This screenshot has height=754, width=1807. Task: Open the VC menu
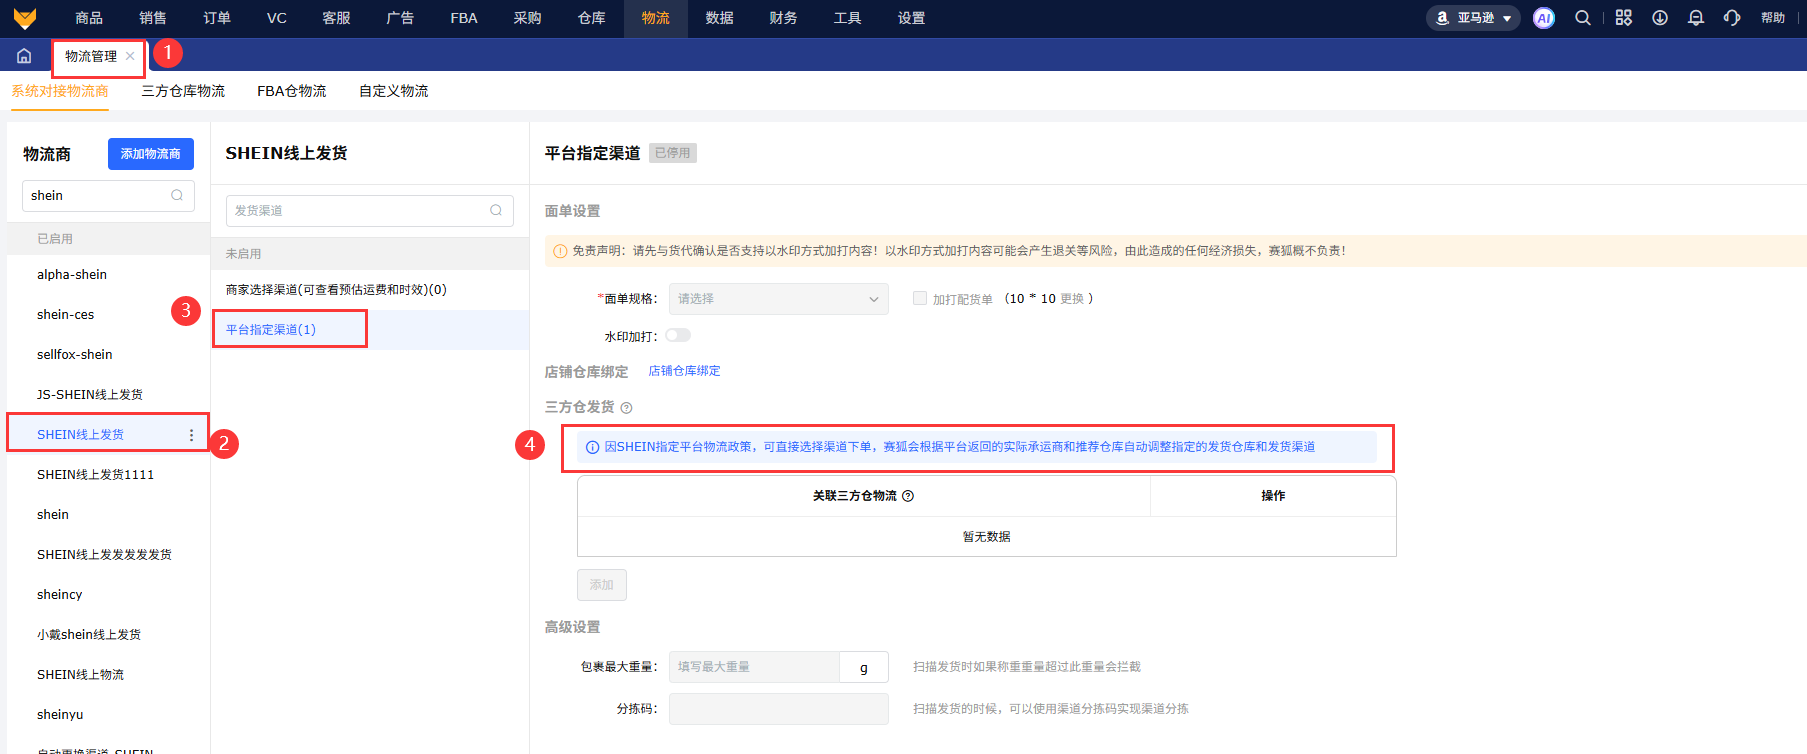277,18
